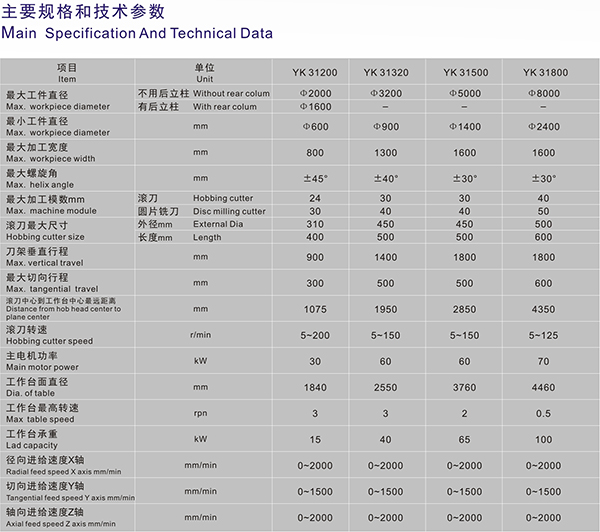Screen dimensions: 600x532
Task: Click the 'Φ600' cell
Action: pos(315,127)
